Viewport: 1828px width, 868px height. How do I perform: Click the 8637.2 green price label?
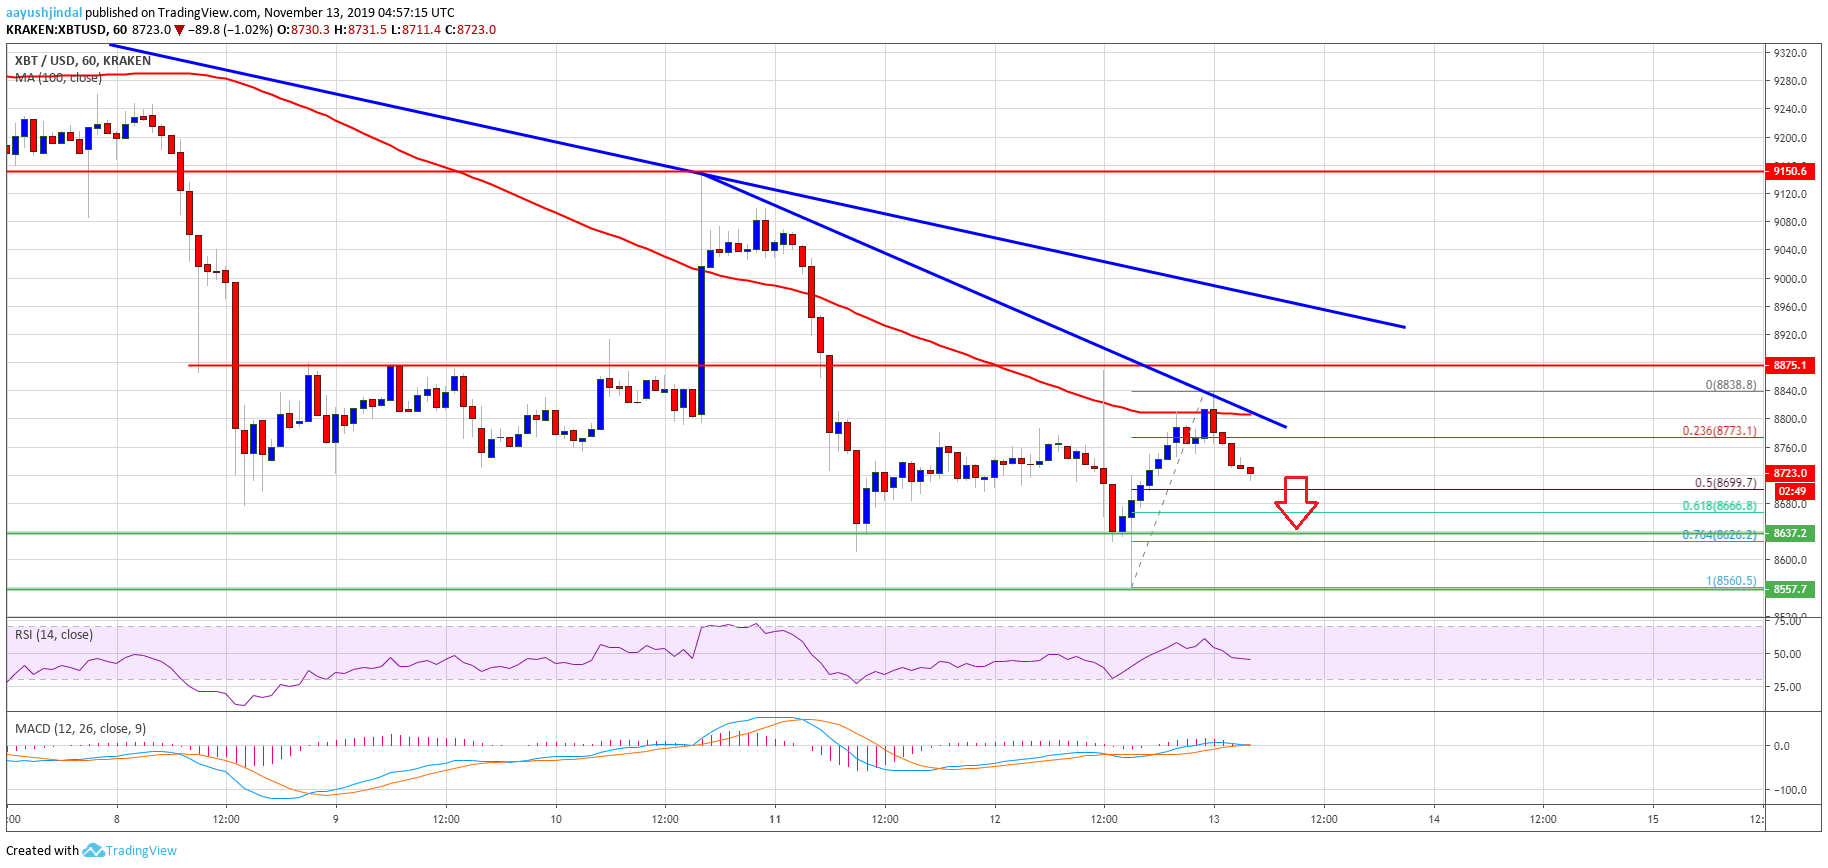click(x=1790, y=533)
